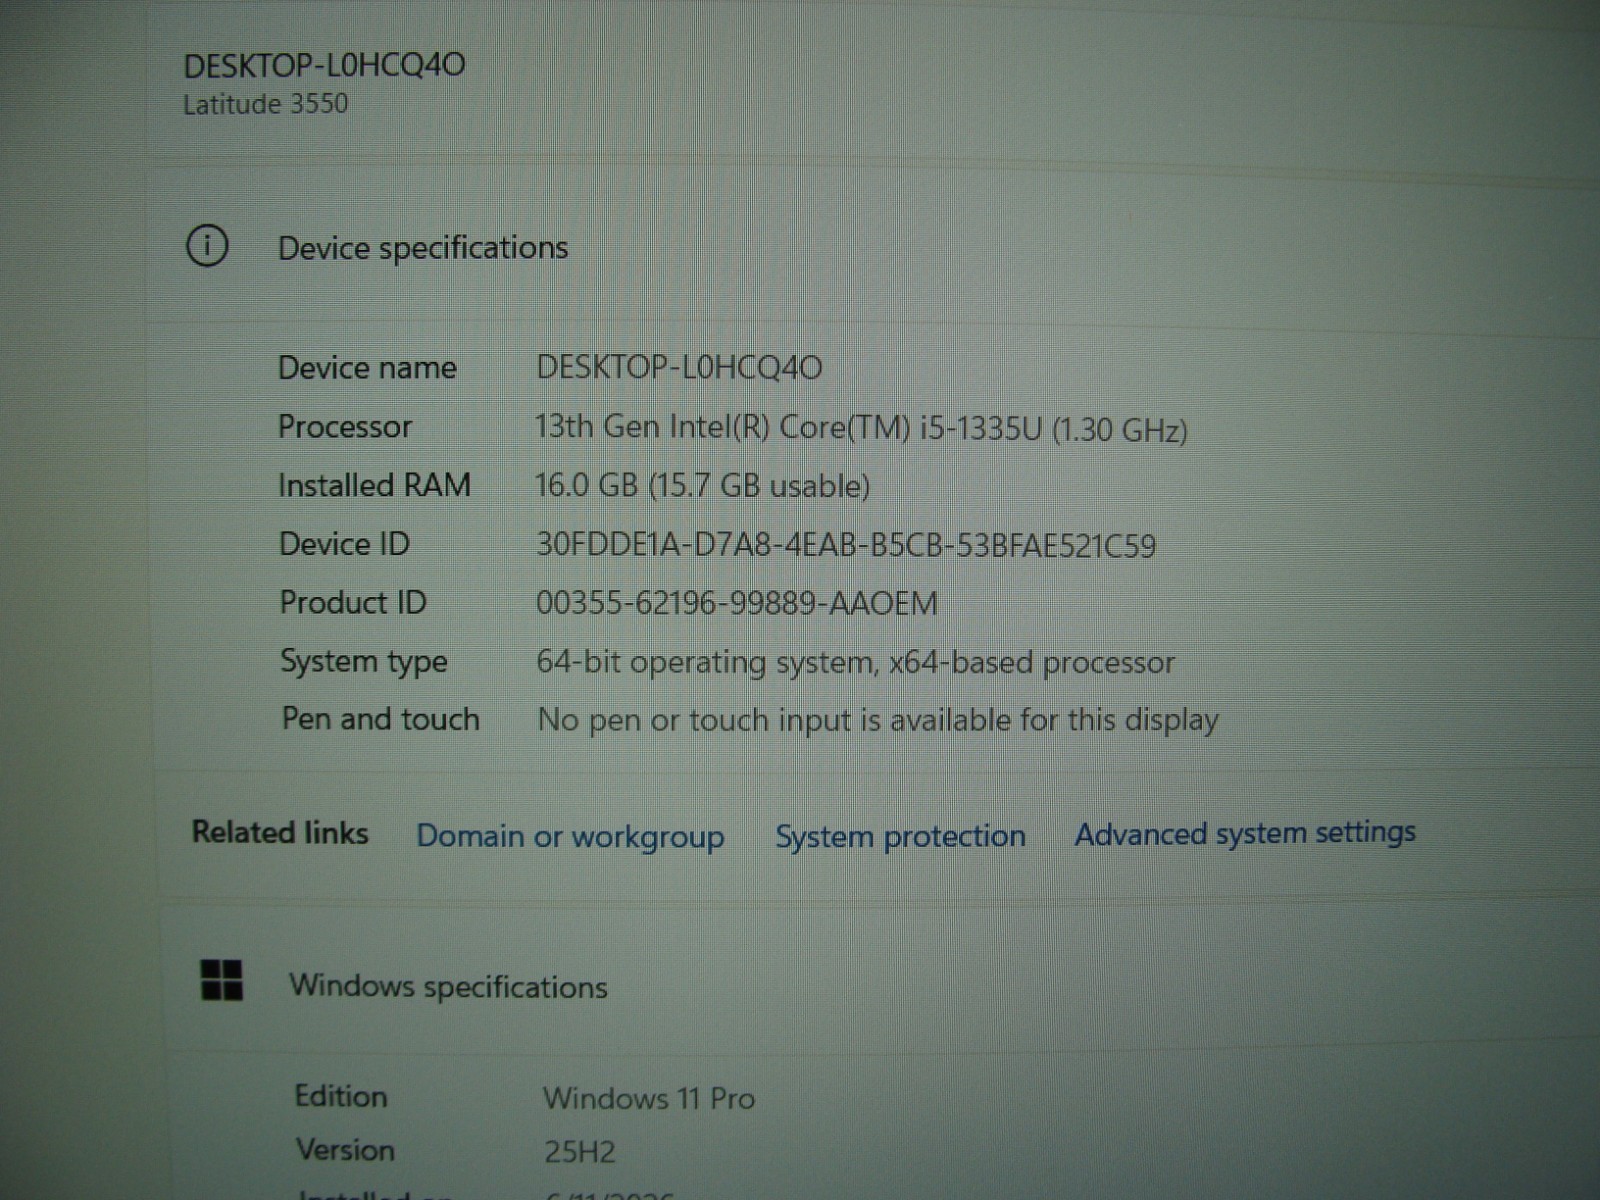Open Advanced system settings link
The height and width of the screenshot is (1200, 1600).
coord(1245,833)
